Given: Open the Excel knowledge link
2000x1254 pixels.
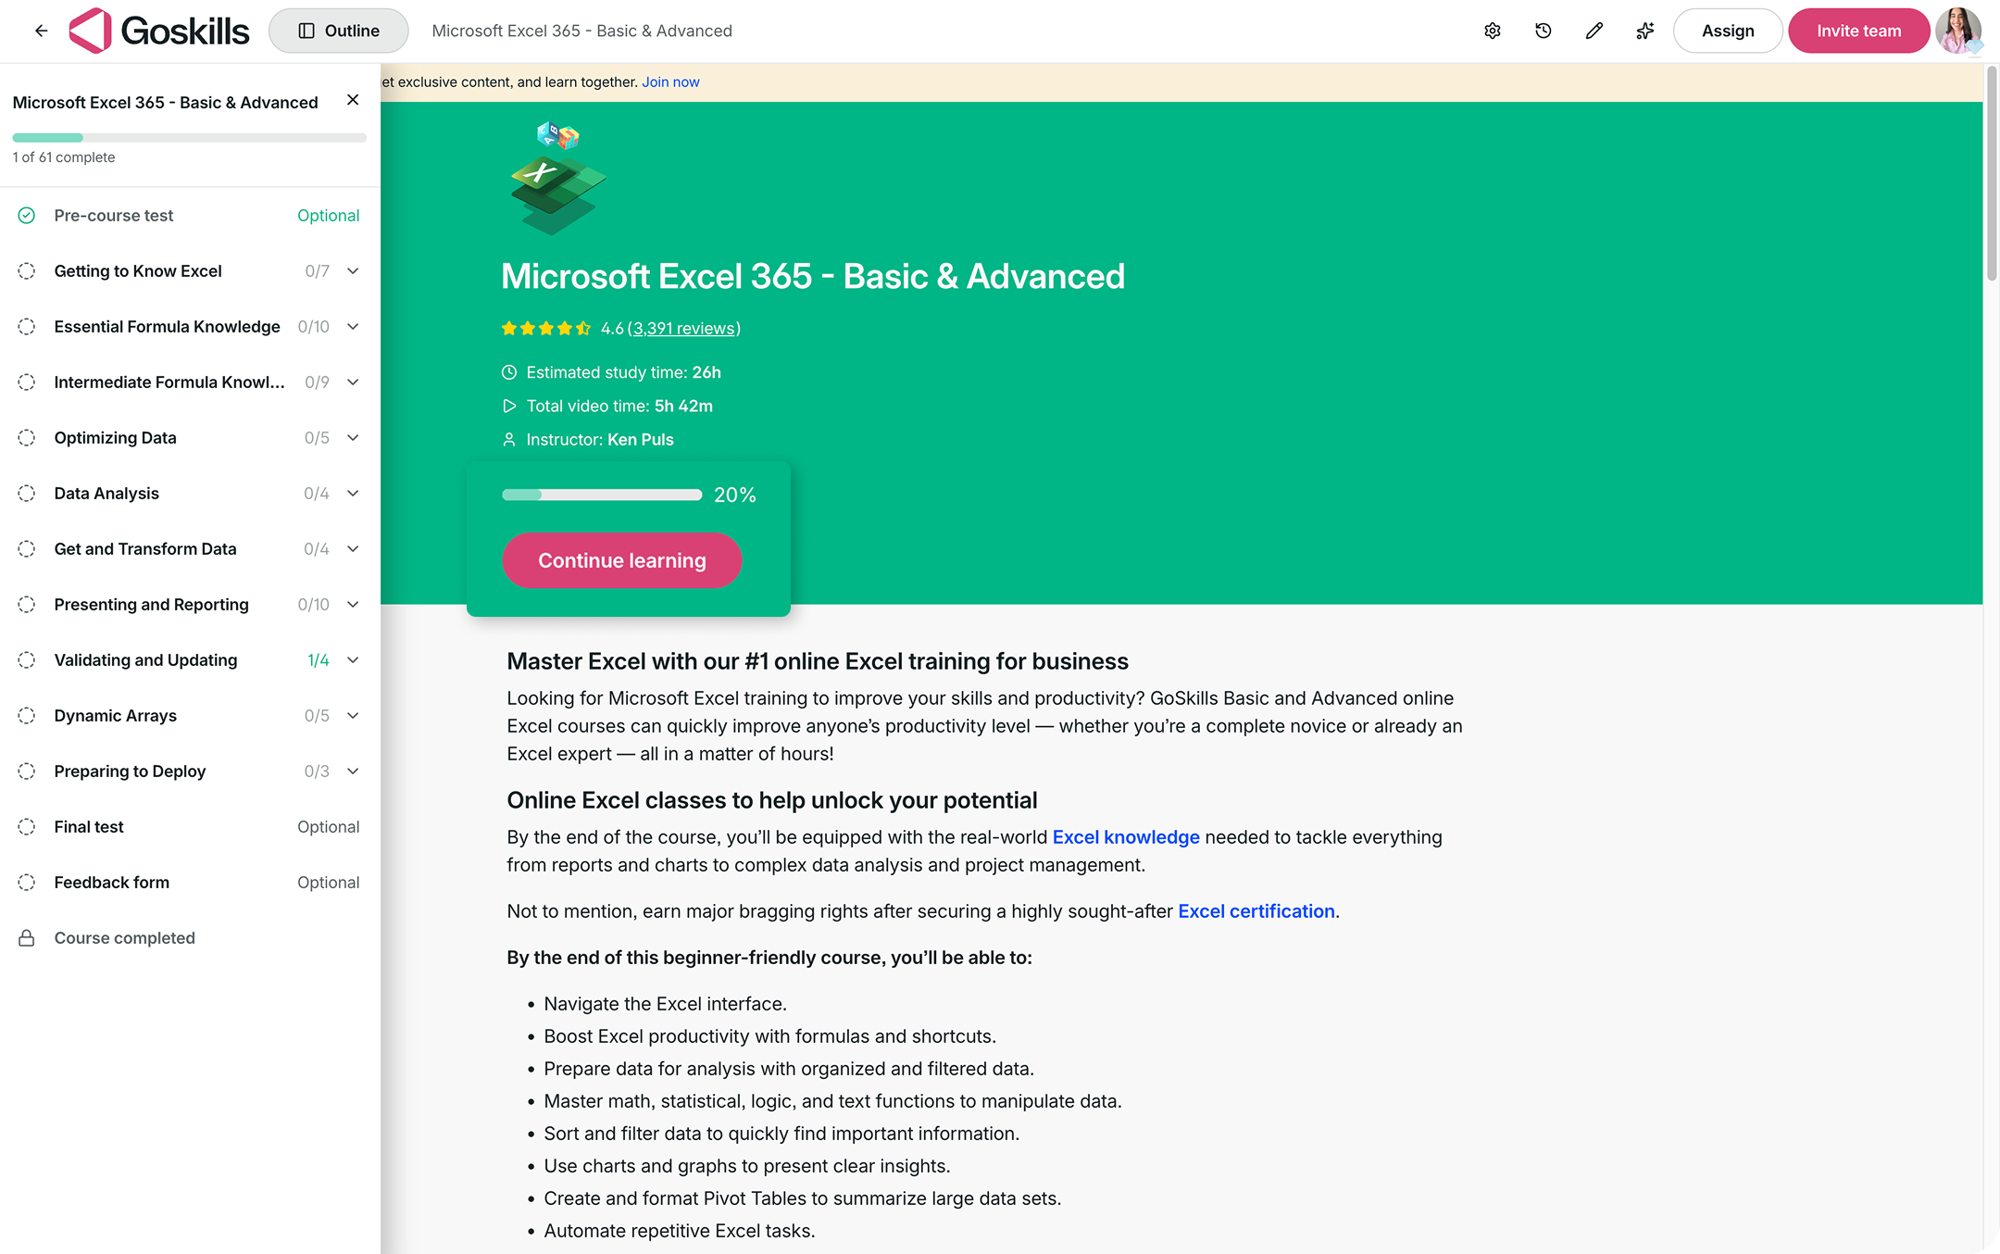Looking at the screenshot, I should (x=1126, y=837).
